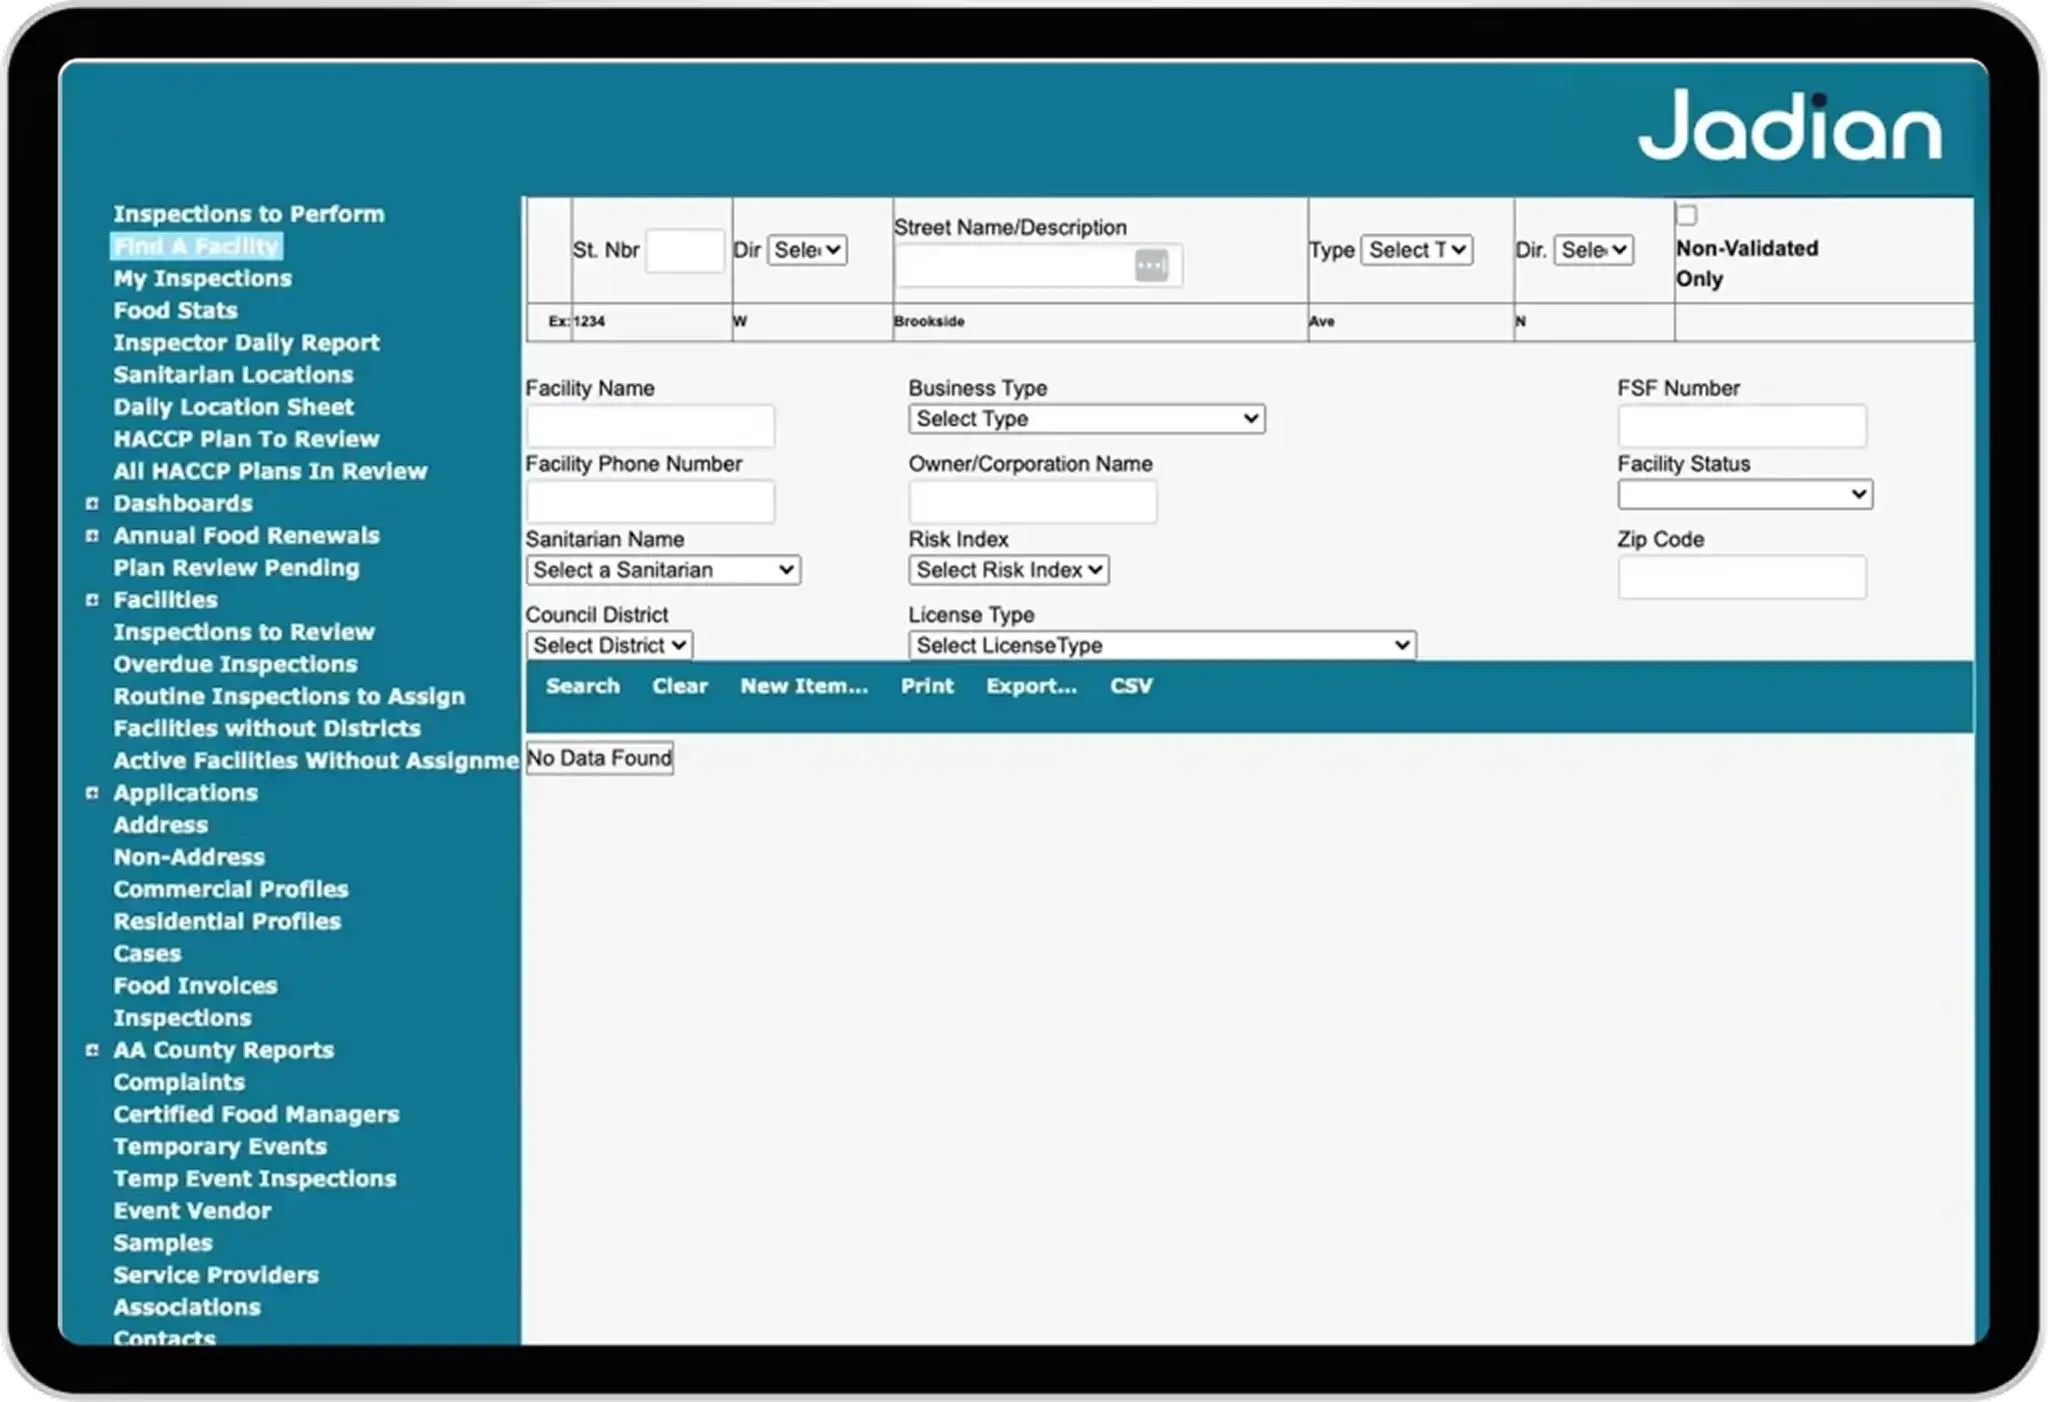2048x1402 pixels.
Task: Expand the Facilities section
Action: pyautogui.click(x=92, y=599)
